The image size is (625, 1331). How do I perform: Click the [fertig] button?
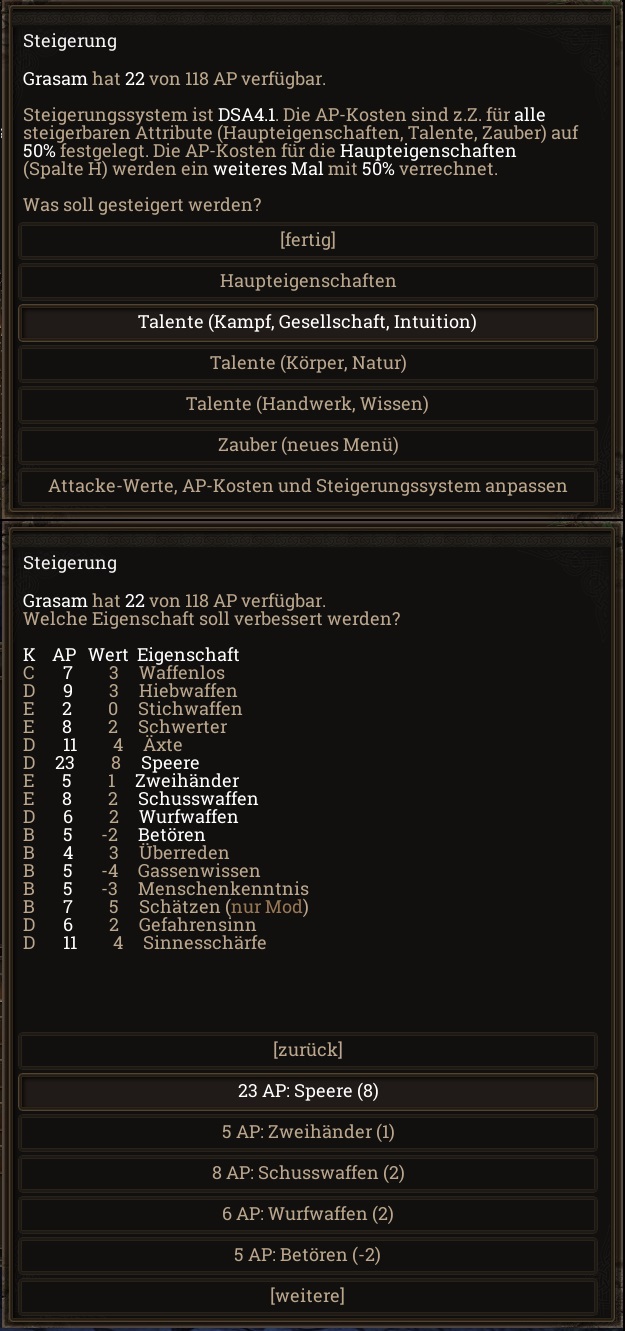click(308, 240)
